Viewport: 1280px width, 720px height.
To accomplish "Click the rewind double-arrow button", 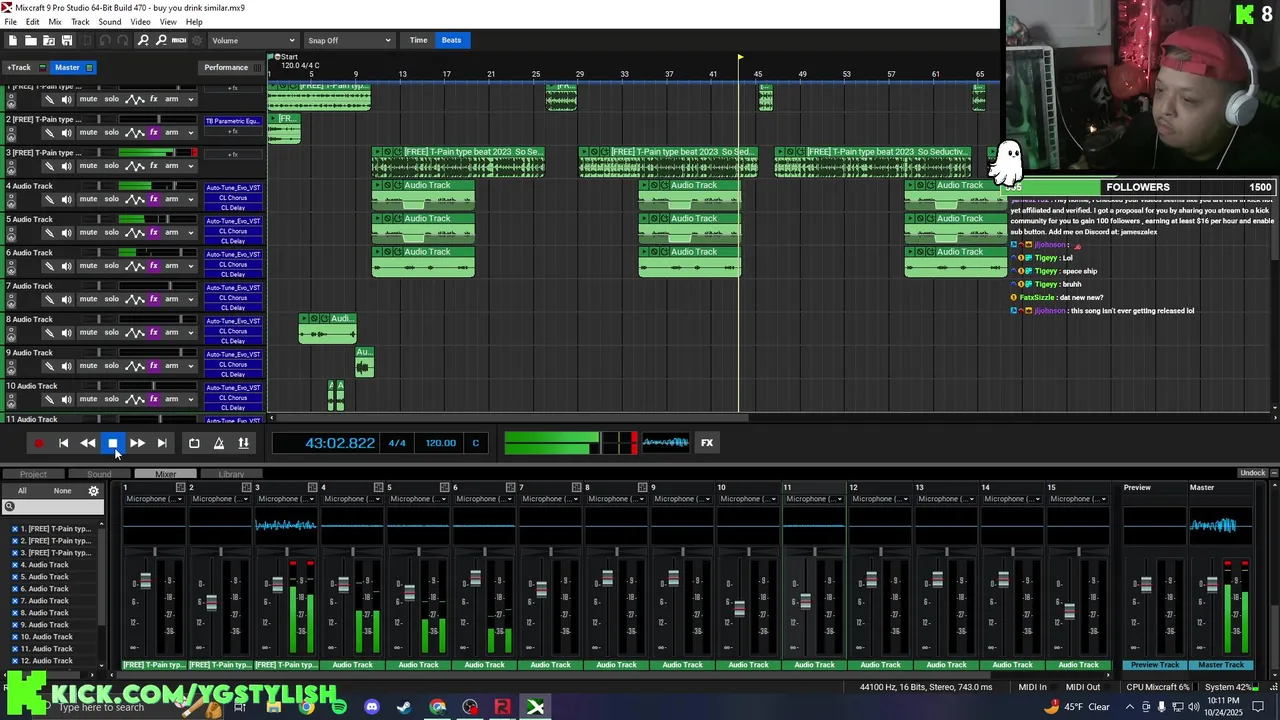I will (88, 443).
